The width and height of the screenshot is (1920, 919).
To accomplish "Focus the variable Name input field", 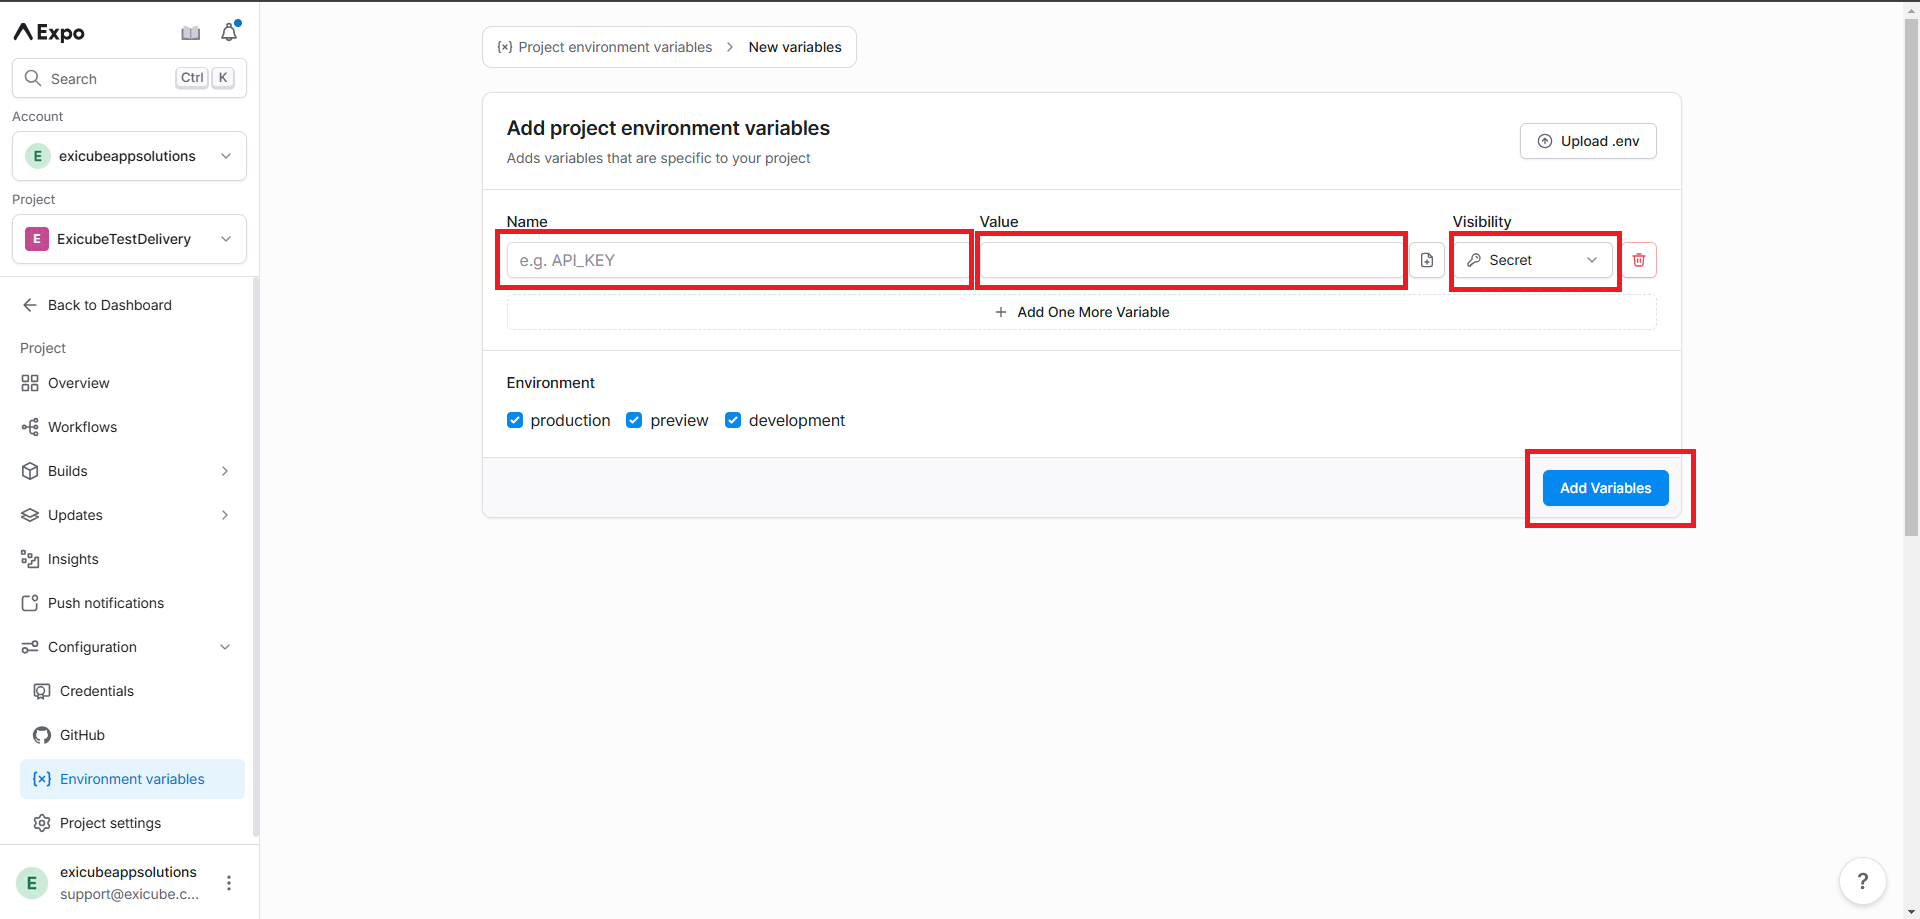I will [736, 260].
